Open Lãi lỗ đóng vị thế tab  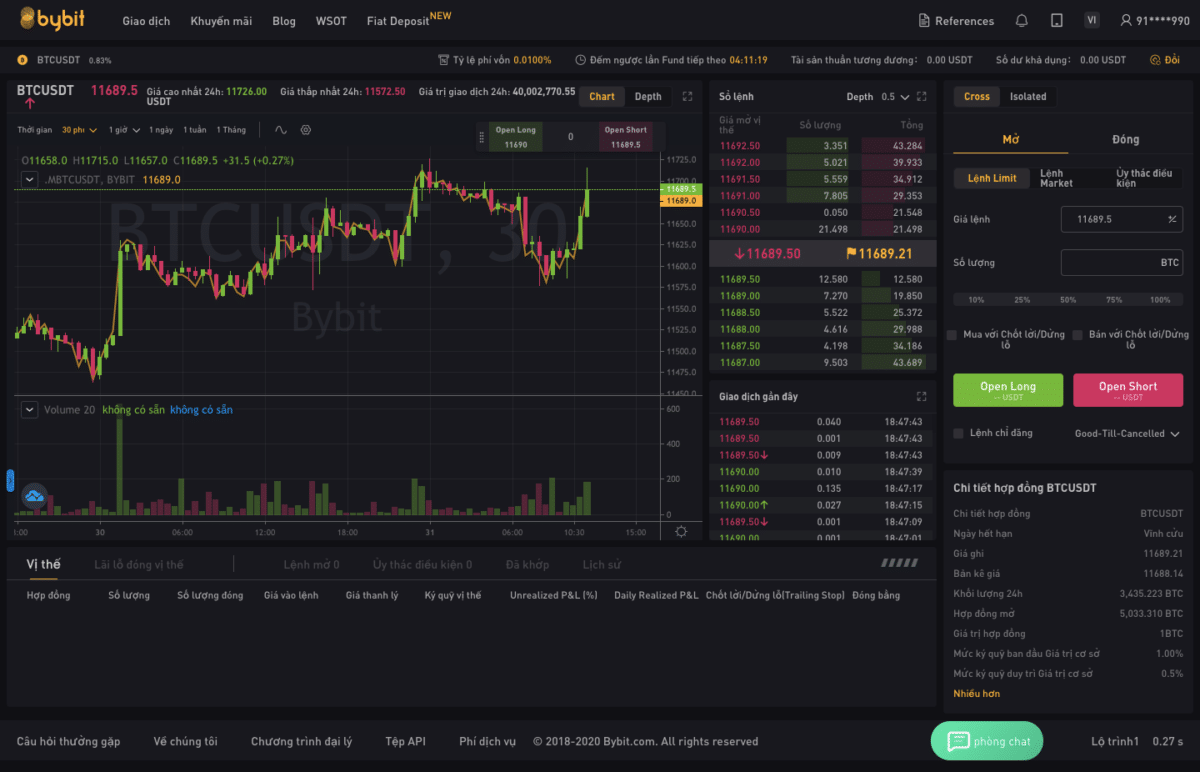click(139, 564)
